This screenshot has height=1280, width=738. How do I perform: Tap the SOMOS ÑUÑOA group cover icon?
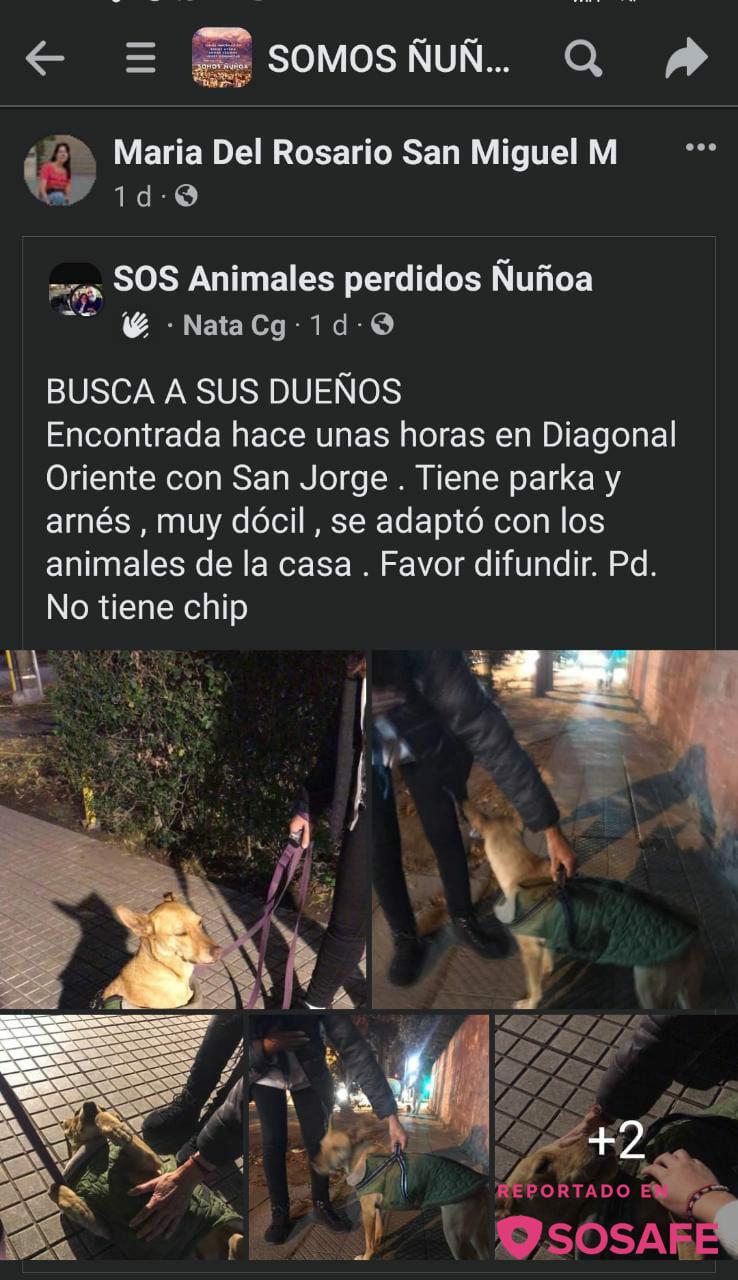coord(222,57)
